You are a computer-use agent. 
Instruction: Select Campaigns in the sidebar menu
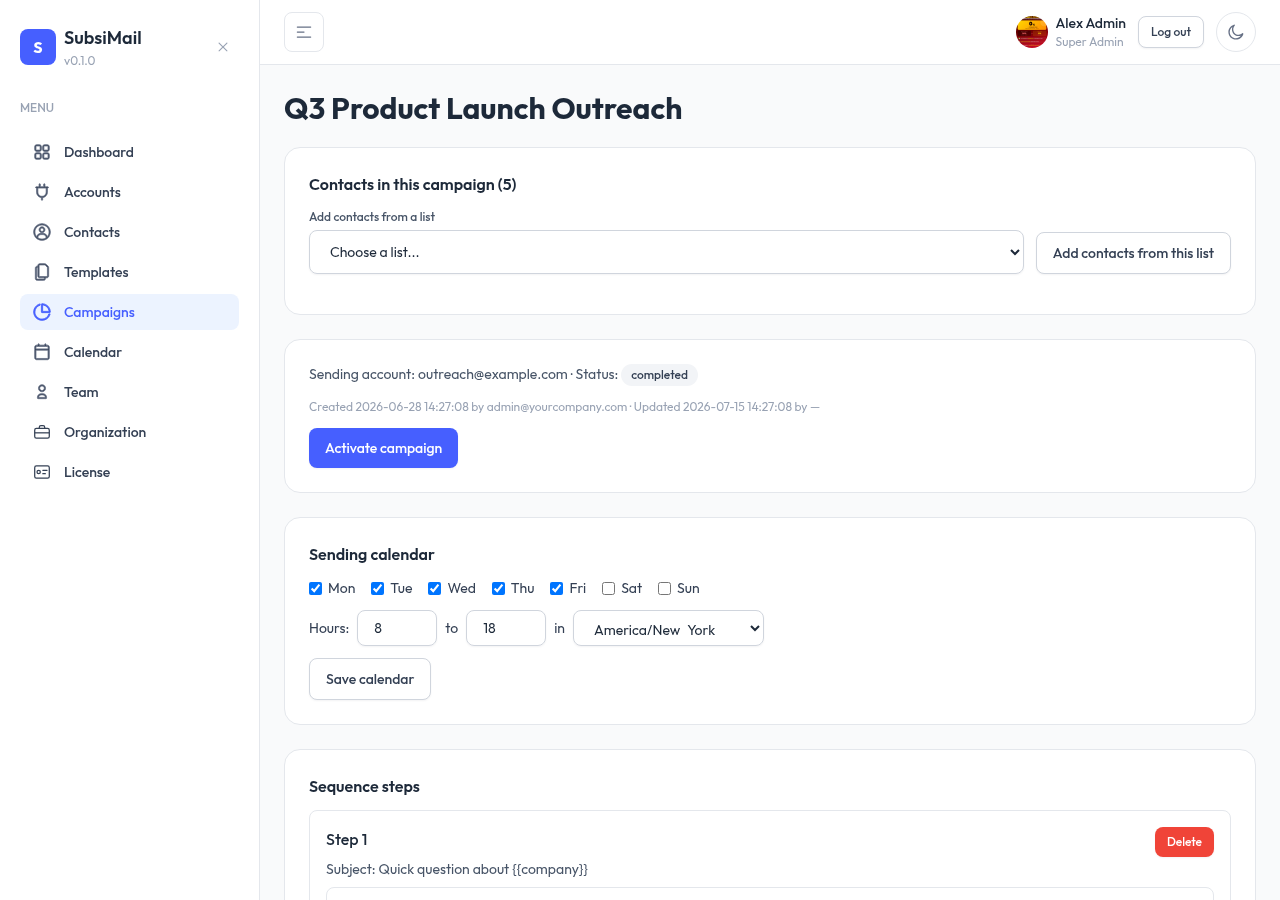(129, 312)
